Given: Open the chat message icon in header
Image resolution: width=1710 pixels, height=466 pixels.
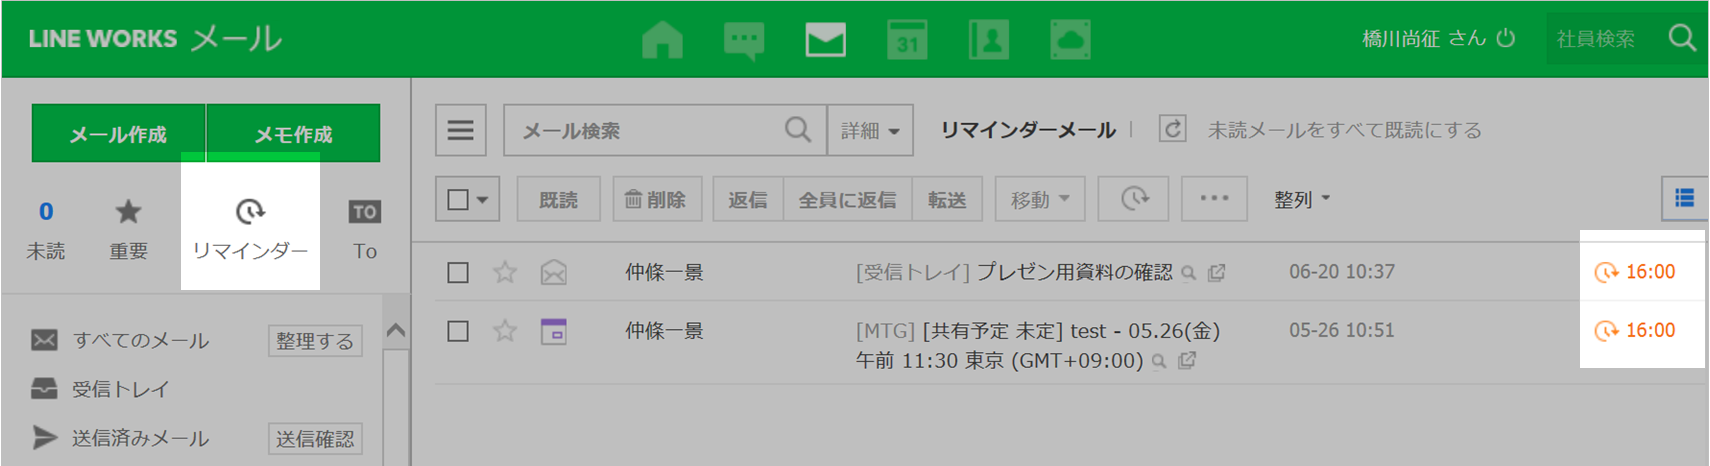Looking at the screenshot, I should tap(743, 40).
